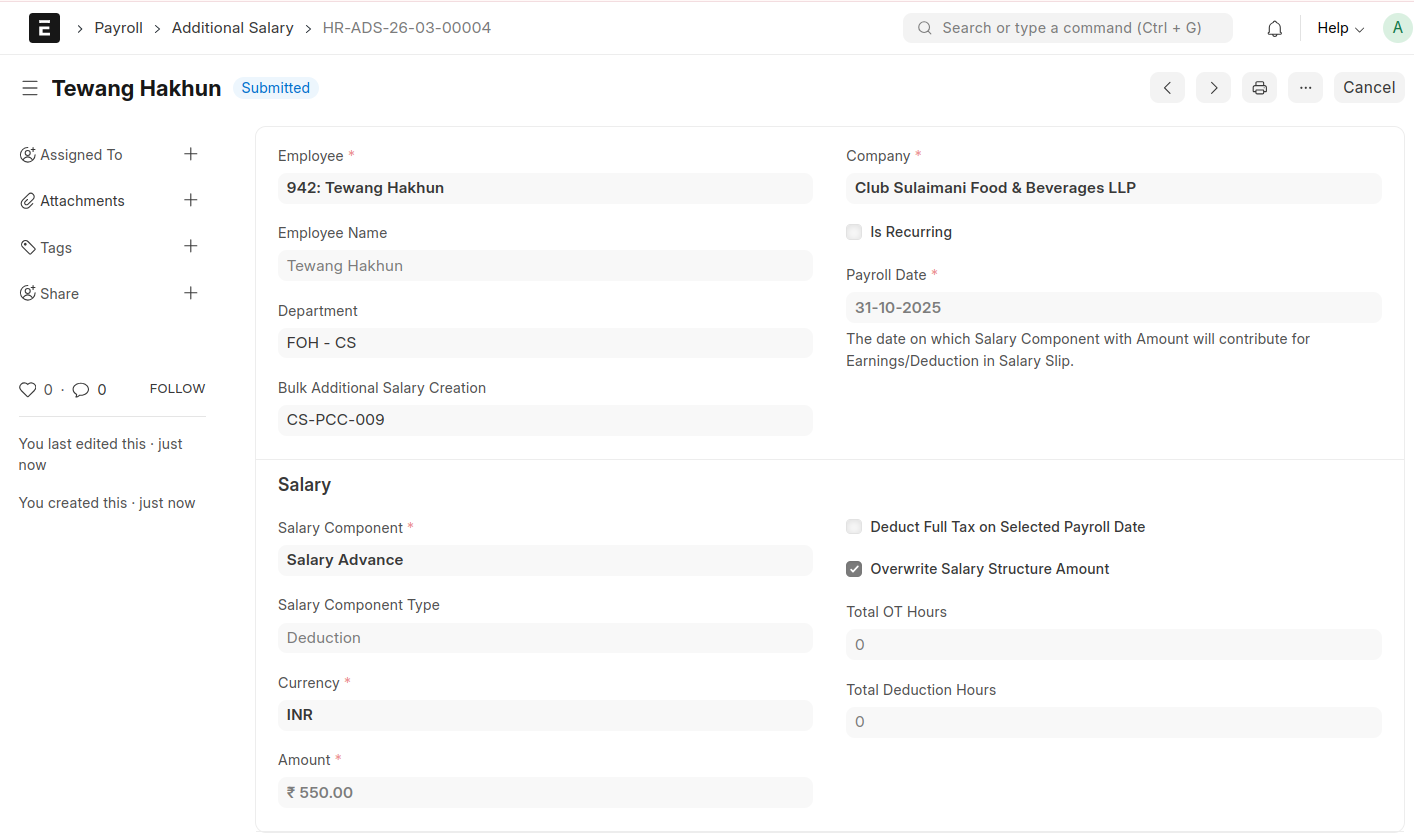Open the user avatar menu
This screenshot has height=836, width=1414.
click(1397, 28)
